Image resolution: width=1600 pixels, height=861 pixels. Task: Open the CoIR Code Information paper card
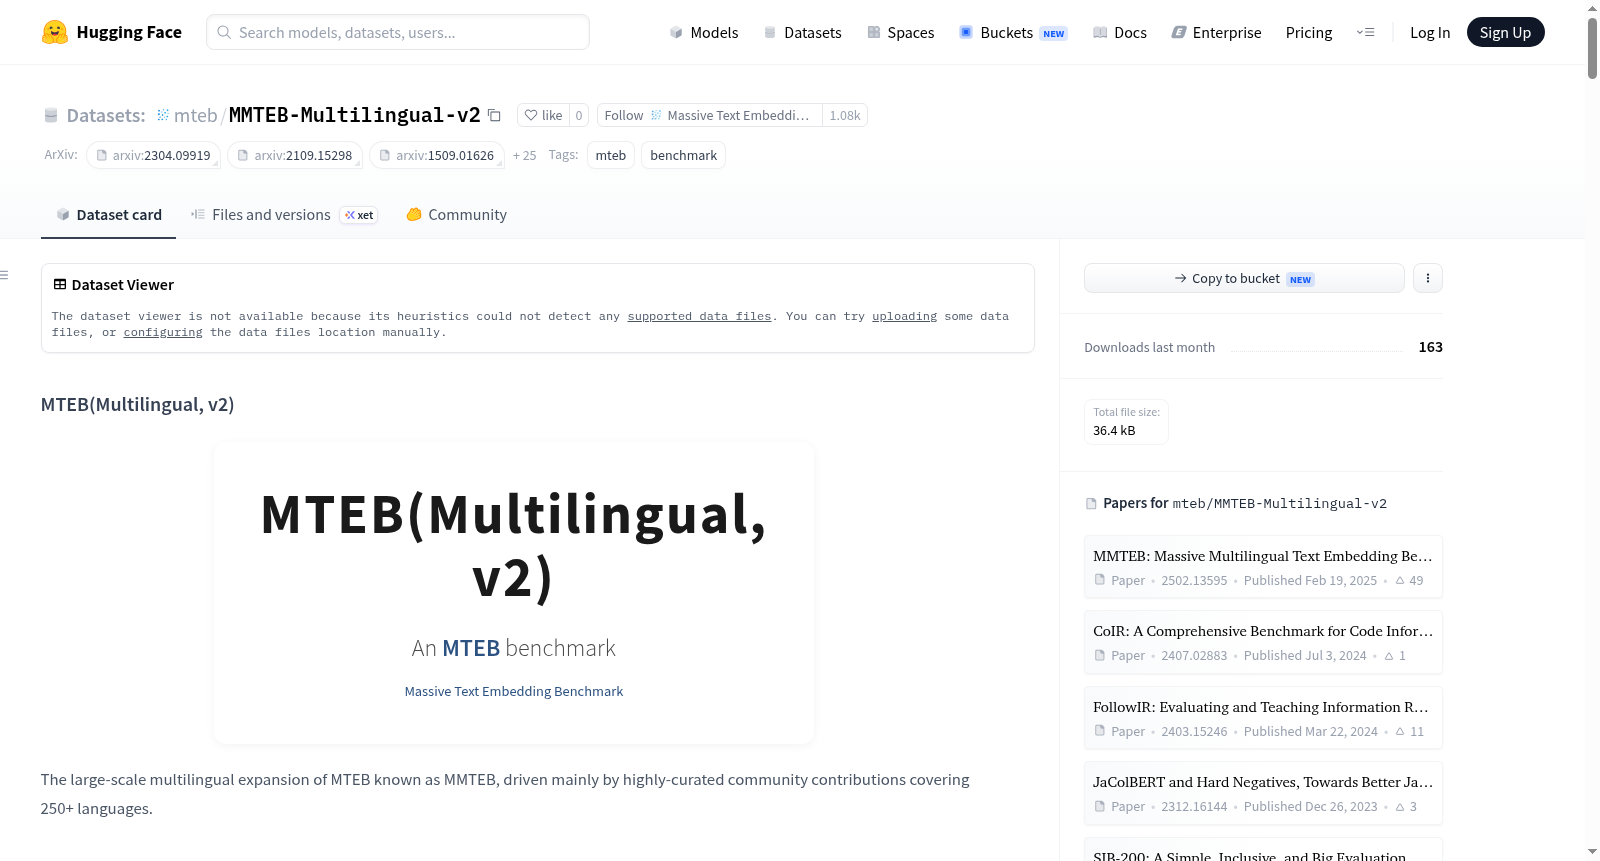1263,642
